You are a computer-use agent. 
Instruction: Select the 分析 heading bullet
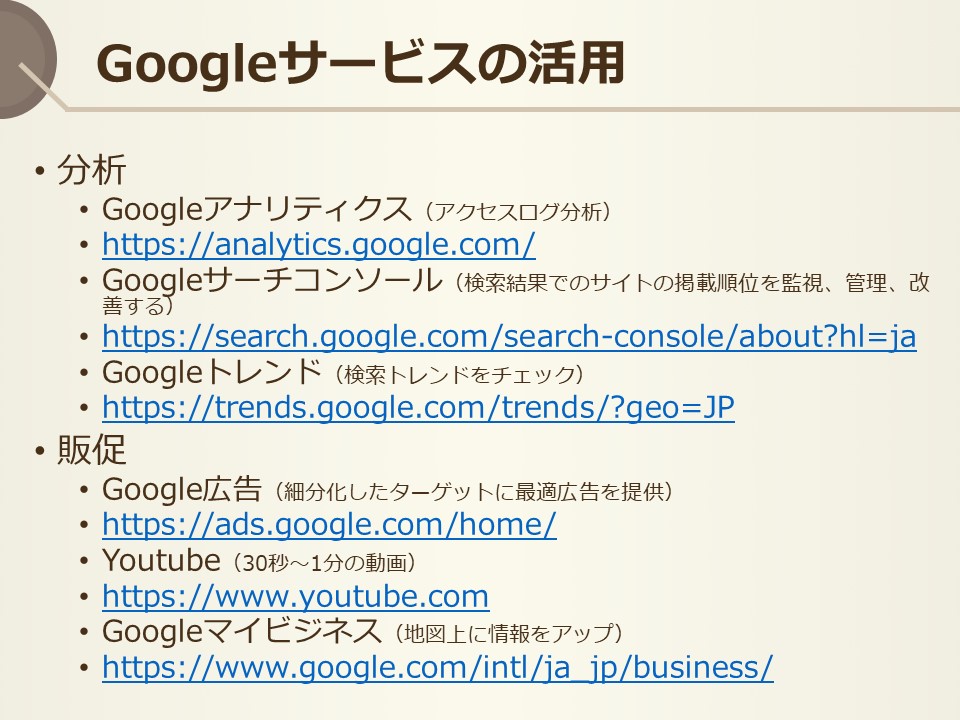[92, 170]
